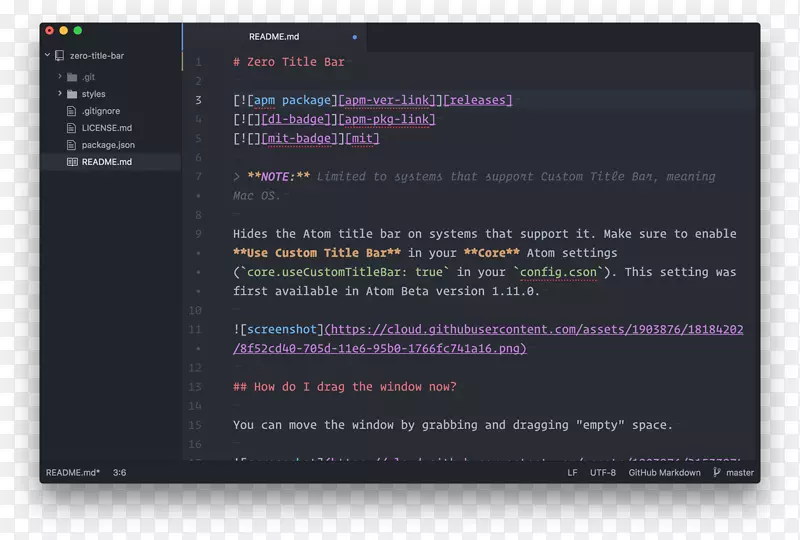Click the styles folder icon
Image resolution: width=800 pixels, height=540 pixels.
point(72,94)
